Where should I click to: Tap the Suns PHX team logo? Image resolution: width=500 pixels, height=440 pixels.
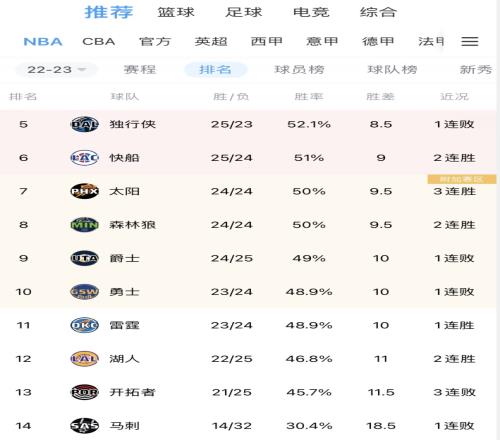(85, 191)
